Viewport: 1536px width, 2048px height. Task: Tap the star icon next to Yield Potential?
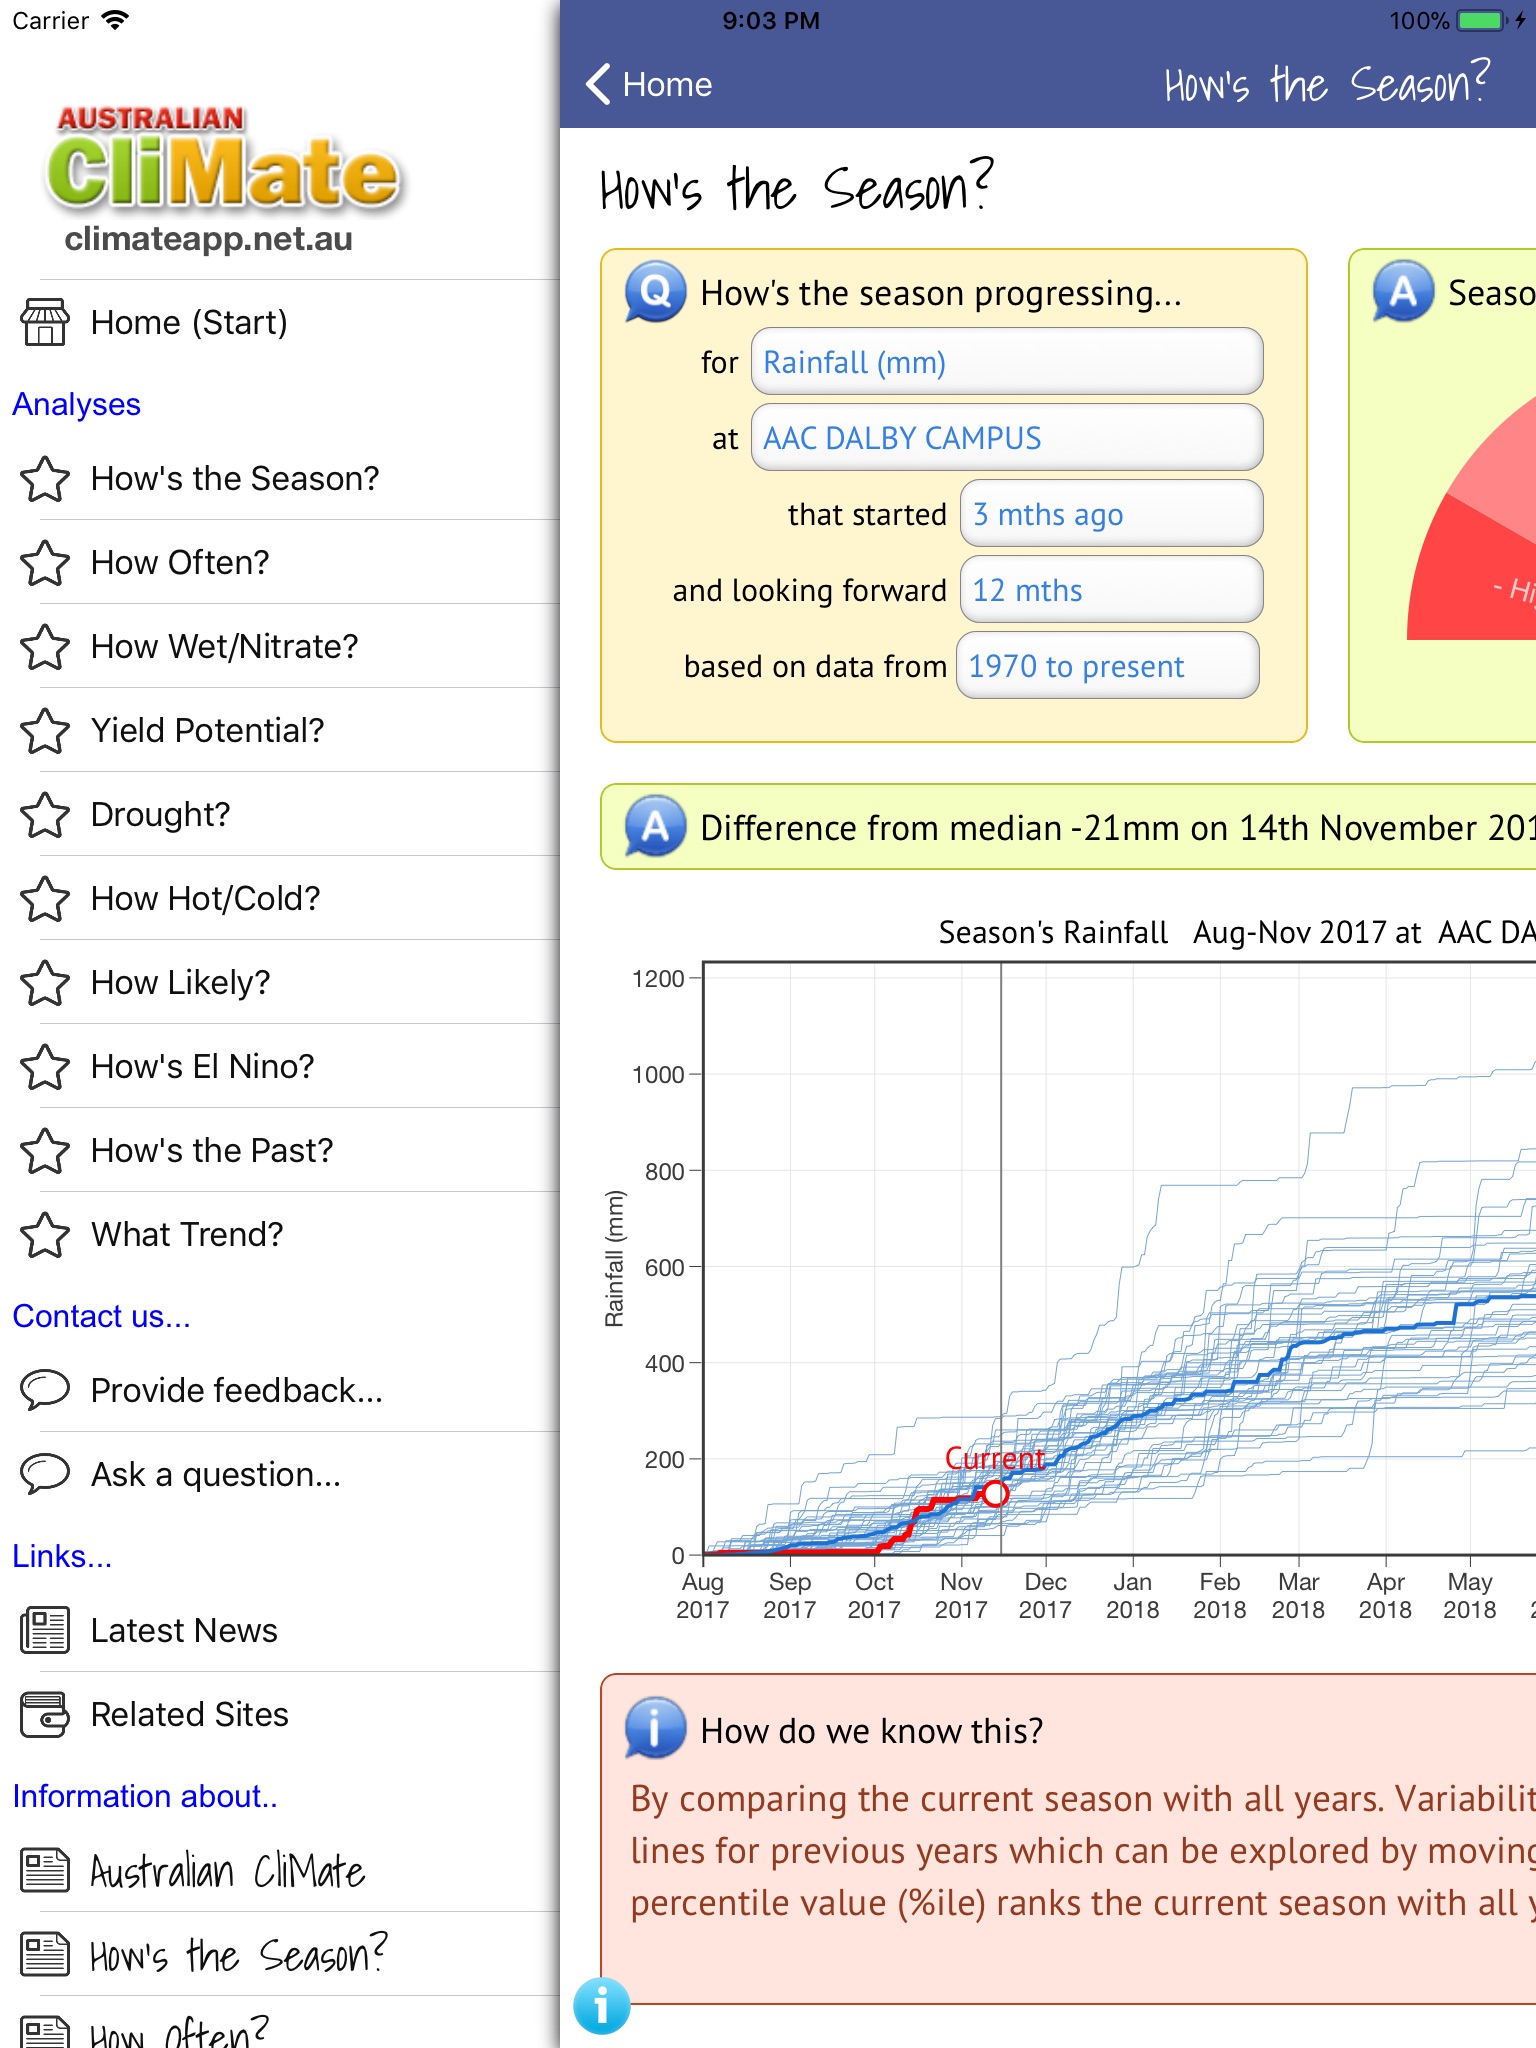[x=45, y=730]
